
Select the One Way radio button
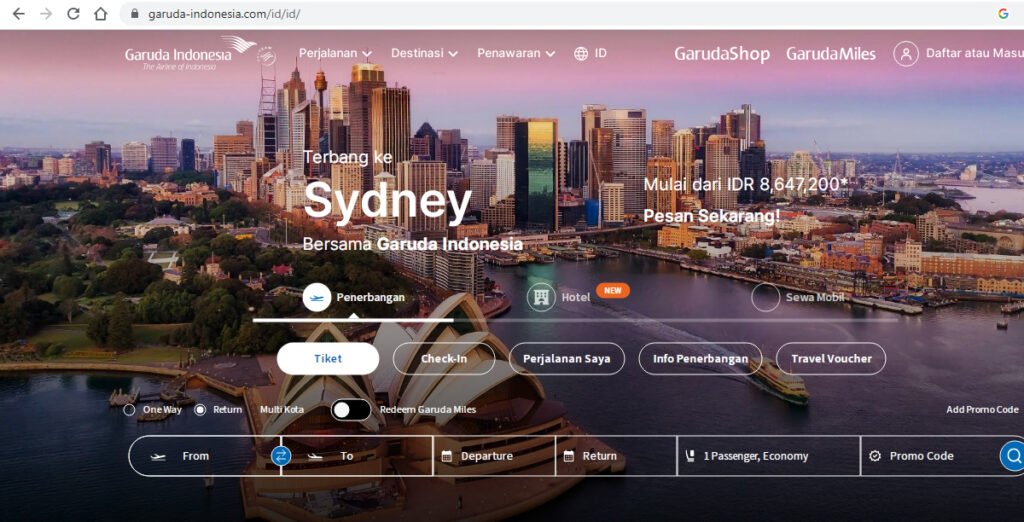(x=129, y=410)
